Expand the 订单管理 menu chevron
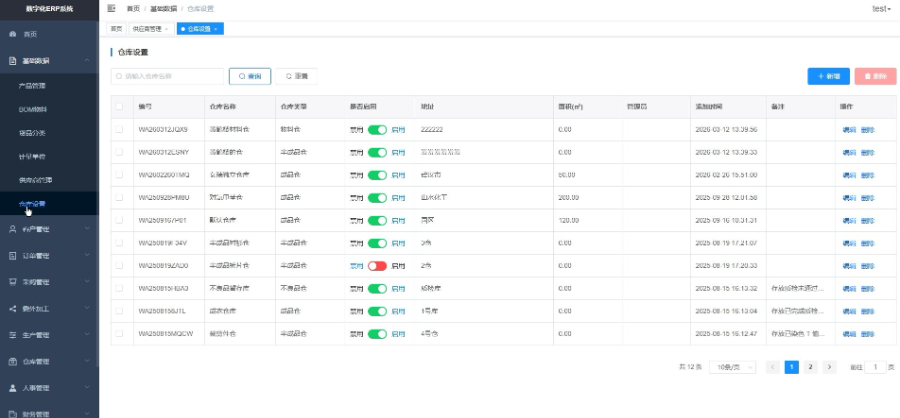 [x=87, y=255]
